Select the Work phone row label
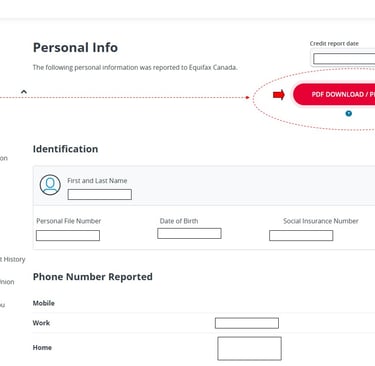 (x=41, y=323)
